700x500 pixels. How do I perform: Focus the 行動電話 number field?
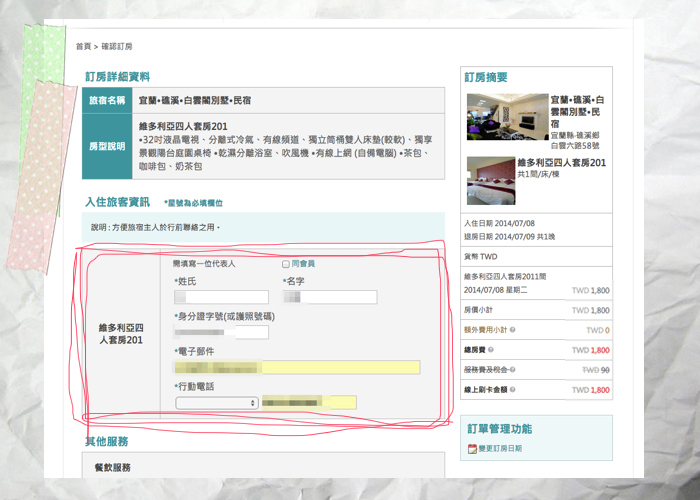click(309, 403)
